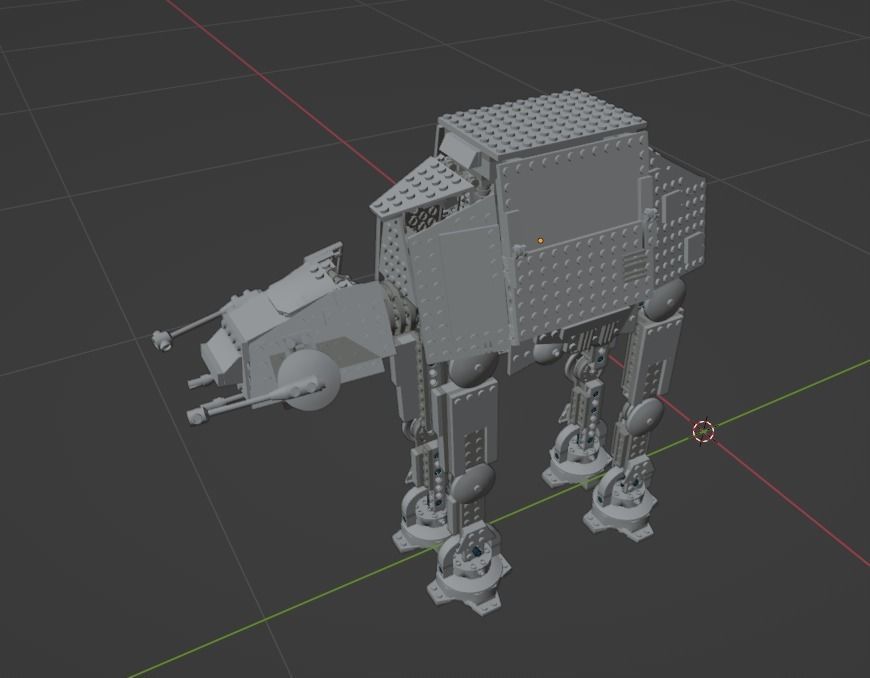Image resolution: width=870 pixels, height=678 pixels.
Task: Click the circular disc joint near head
Action: click(310, 380)
